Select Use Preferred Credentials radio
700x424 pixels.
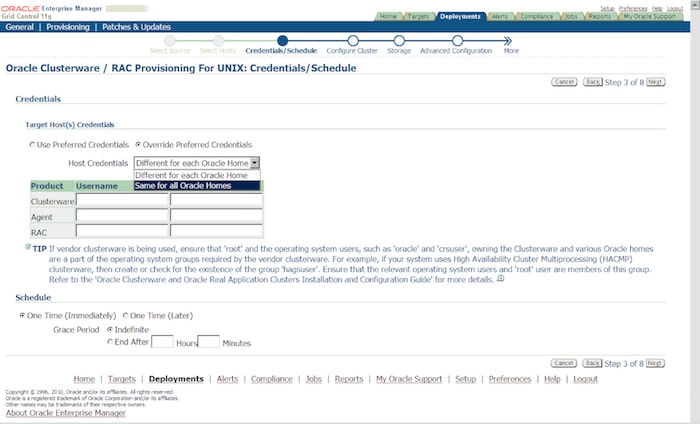tap(32, 145)
